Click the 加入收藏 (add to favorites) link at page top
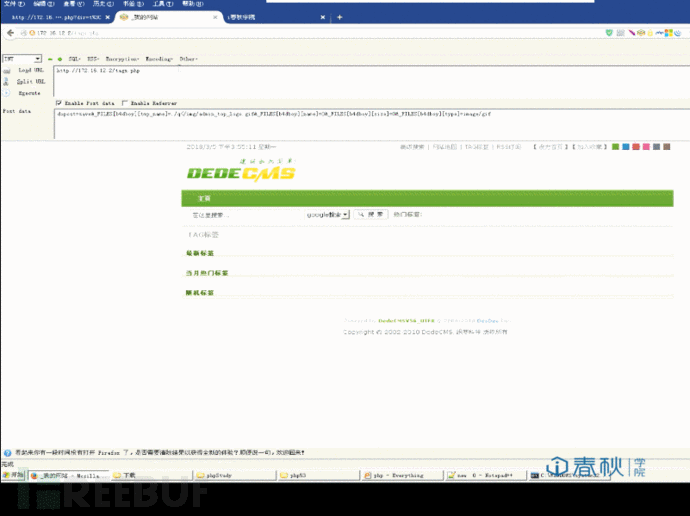This screenshot has width=690, height=516. click(x=589, y=147)
